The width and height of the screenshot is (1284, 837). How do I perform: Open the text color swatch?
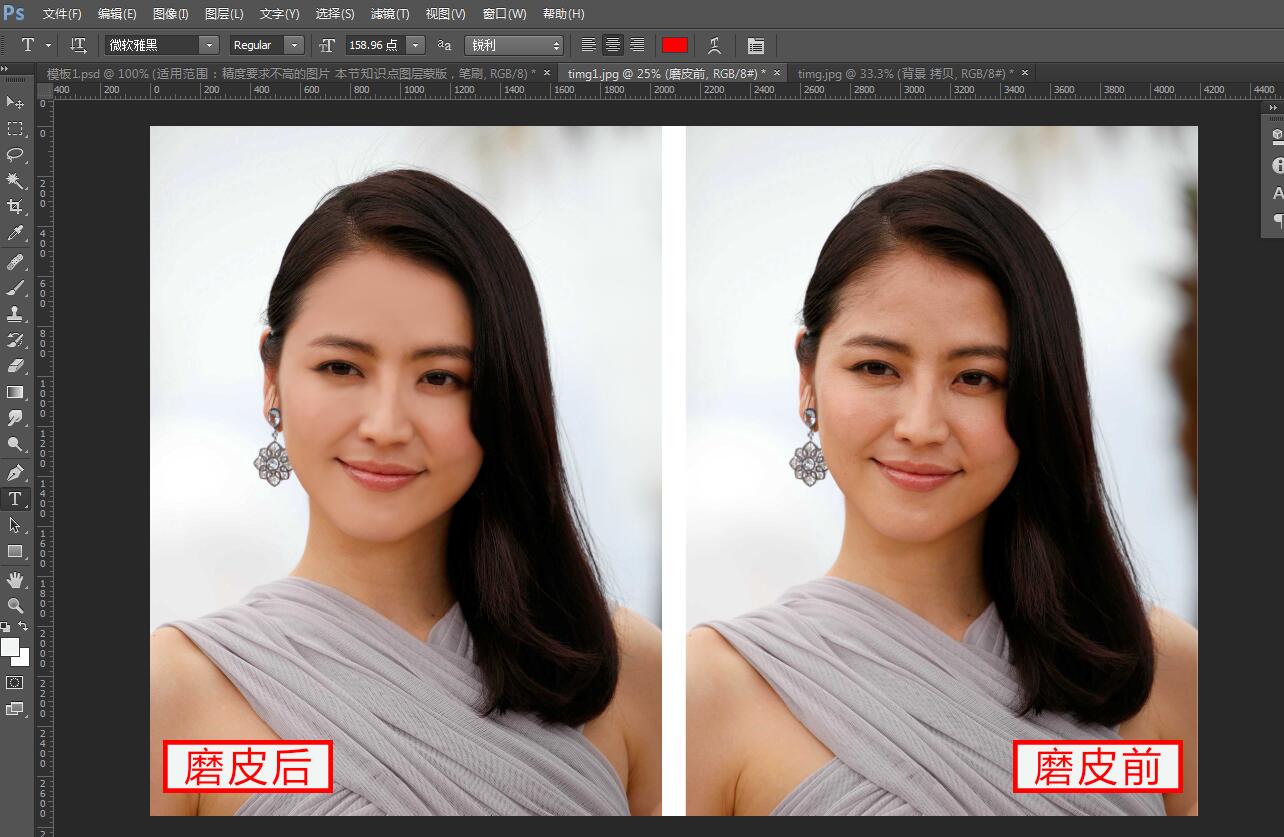point(675,45)
